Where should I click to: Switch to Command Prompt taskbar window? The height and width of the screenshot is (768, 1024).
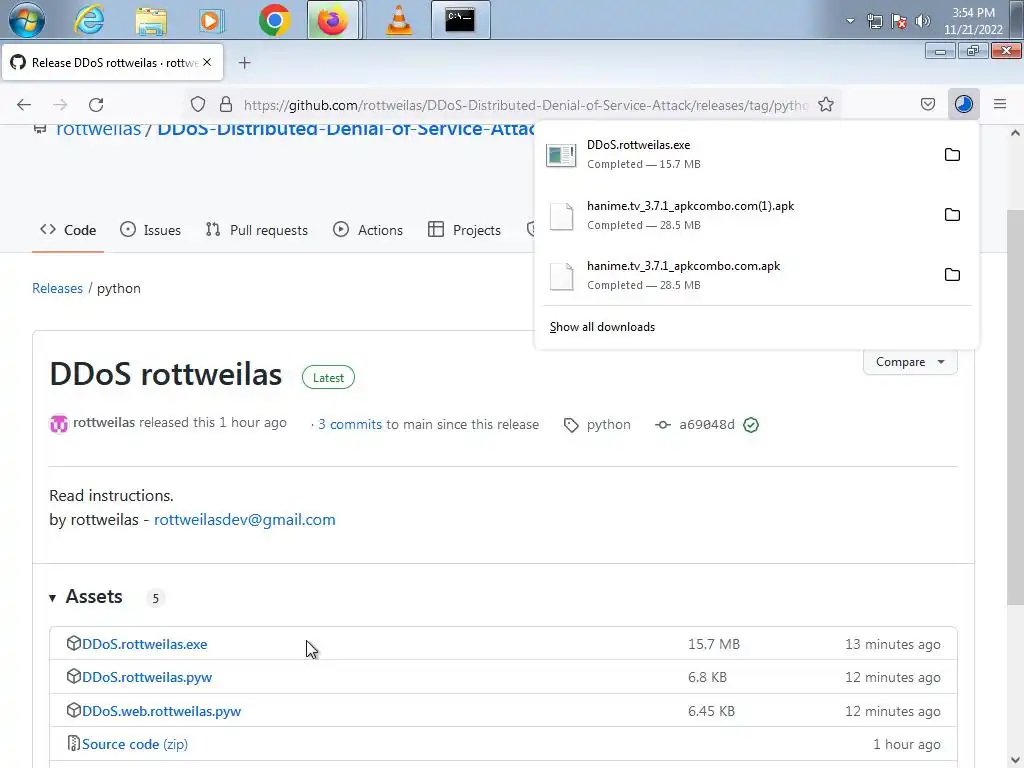[460, 20]
